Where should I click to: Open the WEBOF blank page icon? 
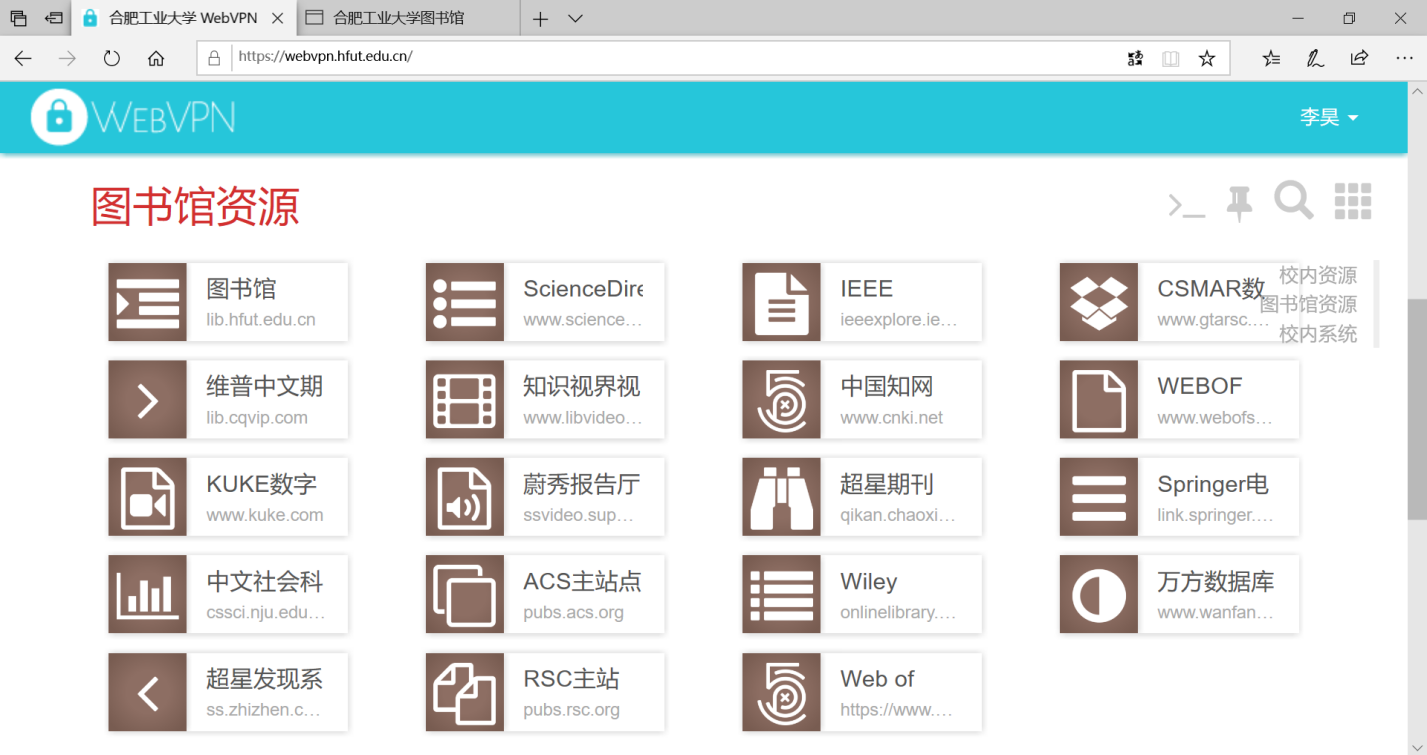(1099, 399)
